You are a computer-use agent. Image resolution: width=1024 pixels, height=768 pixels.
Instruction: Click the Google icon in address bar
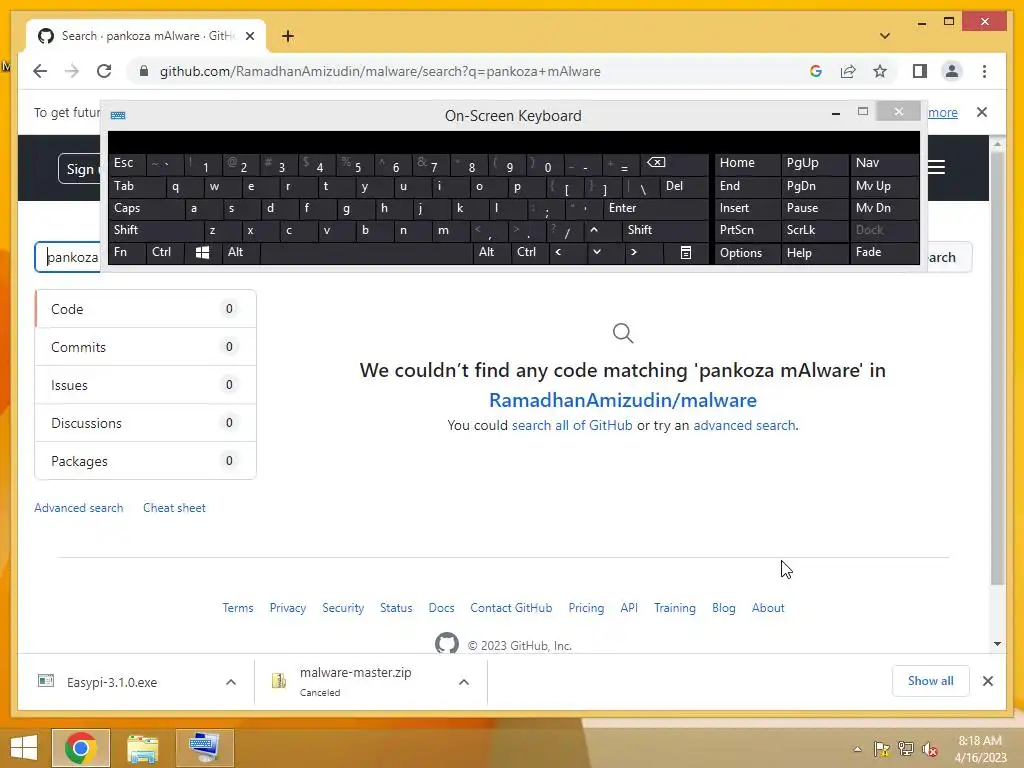click(x=815, y=71)
